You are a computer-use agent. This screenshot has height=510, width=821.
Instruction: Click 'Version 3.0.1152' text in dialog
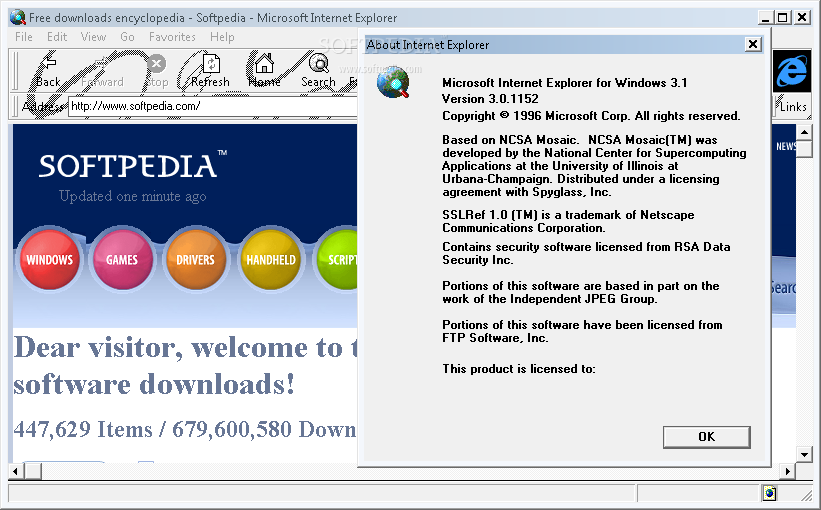490,98
